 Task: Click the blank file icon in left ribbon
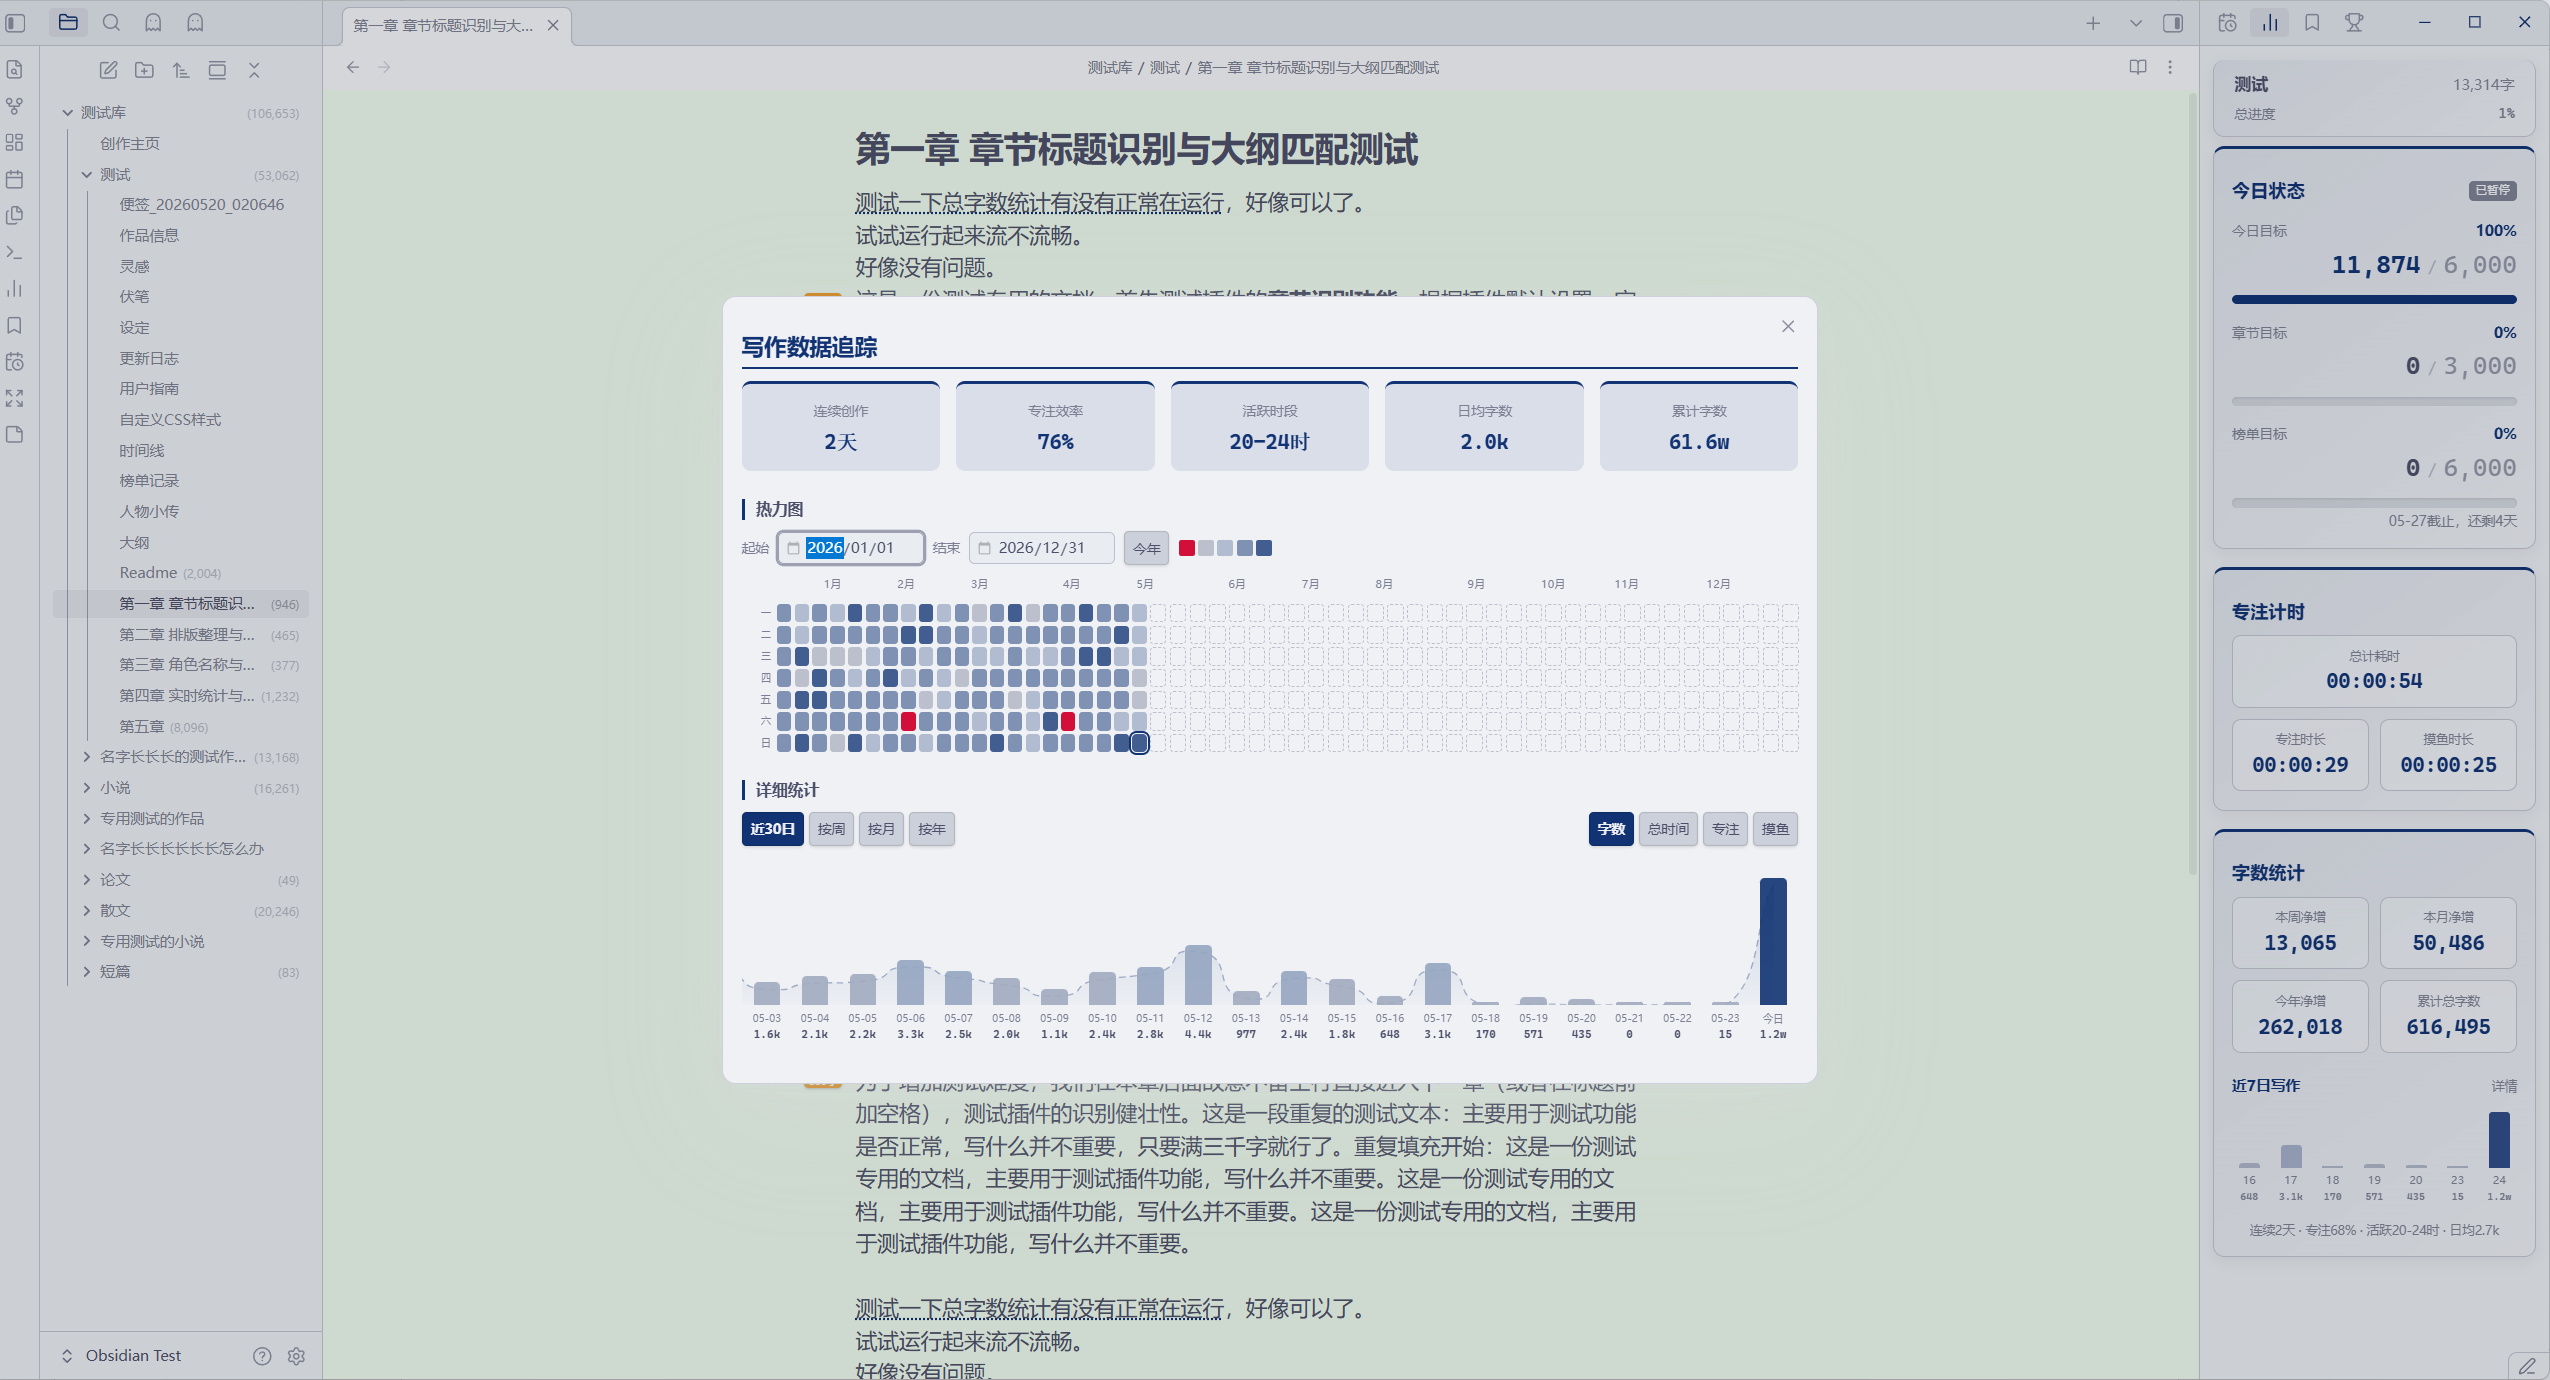(x=15, y=435)
